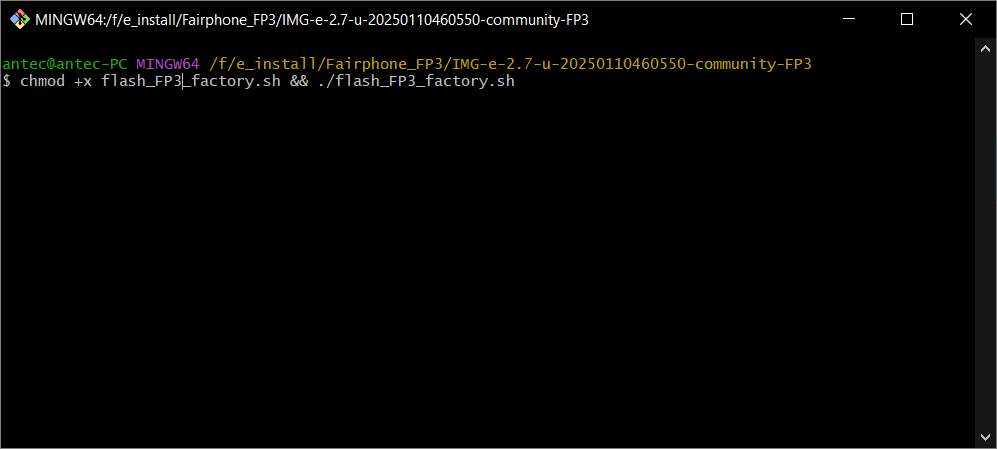This screenshot has width=997, height=449.
Task: Close the MINGW64 terminal window
Action: pos(965,19)
